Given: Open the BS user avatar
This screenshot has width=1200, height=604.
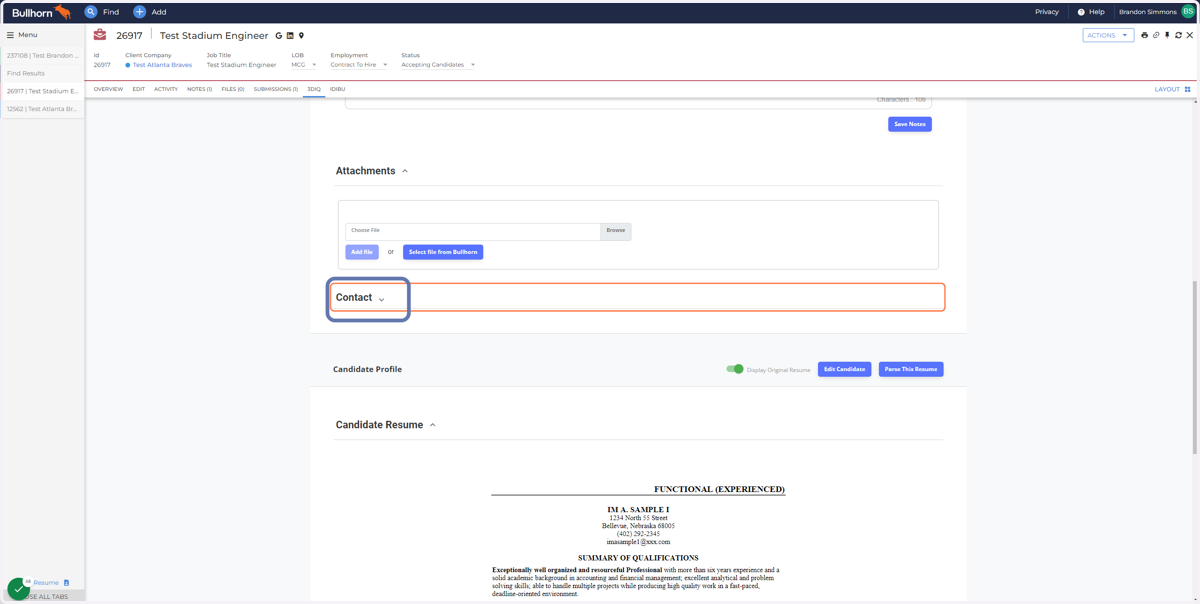Looking at the screenshot, I should [x=1188, y=12].
